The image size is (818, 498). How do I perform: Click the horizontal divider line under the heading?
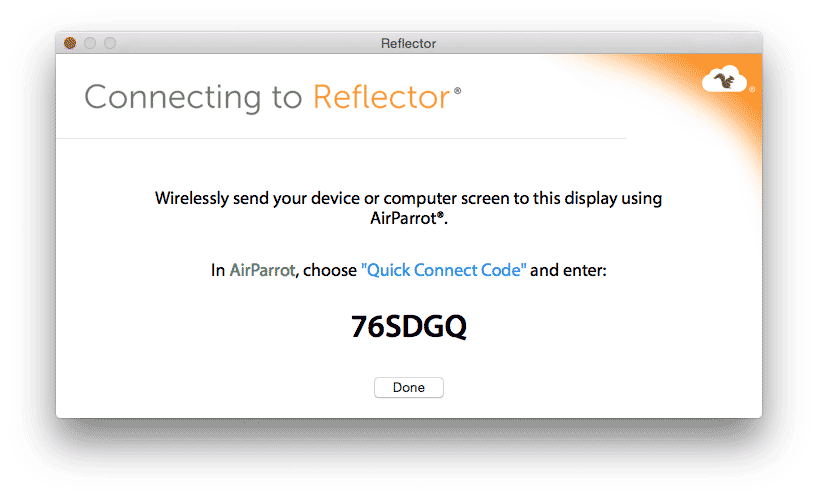340,138
